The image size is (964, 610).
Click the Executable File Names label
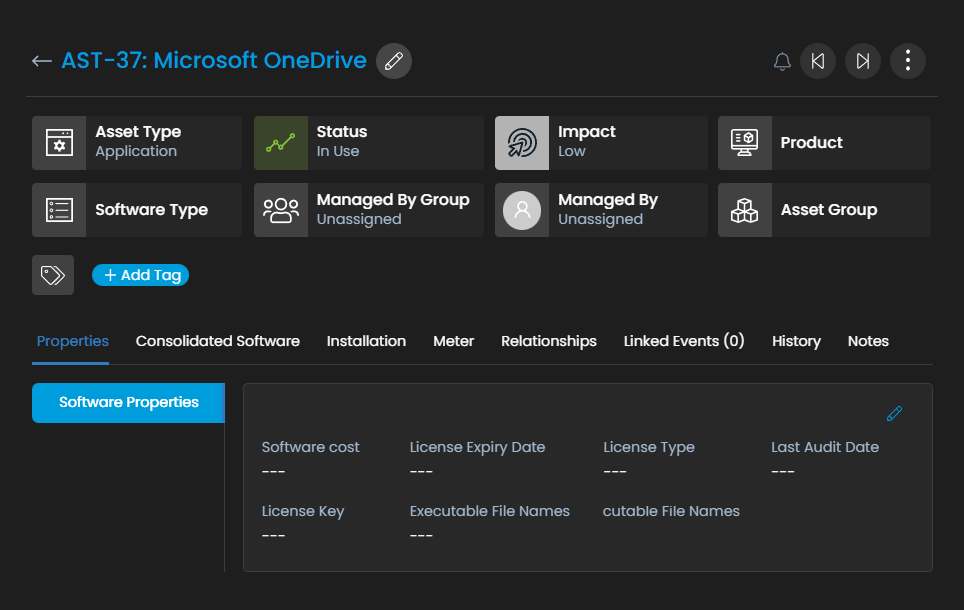[489, 511]
